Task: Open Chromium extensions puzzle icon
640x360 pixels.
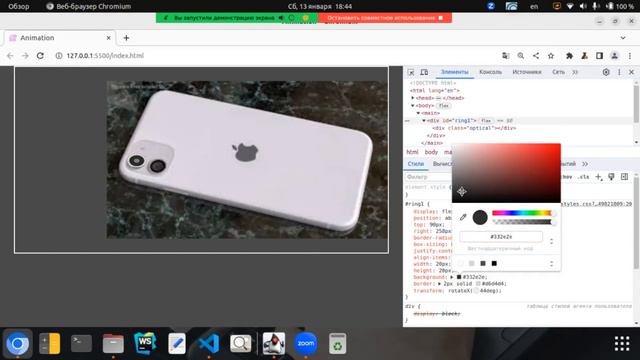Action: tap(569, 56)
